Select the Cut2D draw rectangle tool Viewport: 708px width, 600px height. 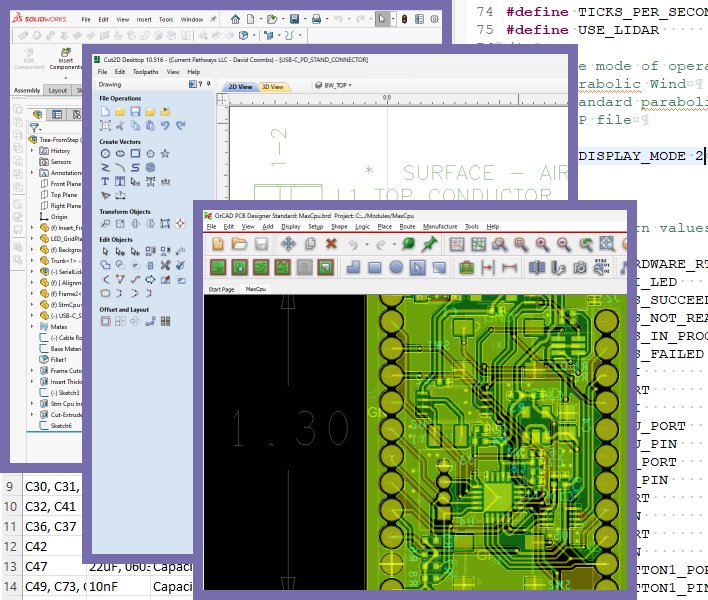135,153
